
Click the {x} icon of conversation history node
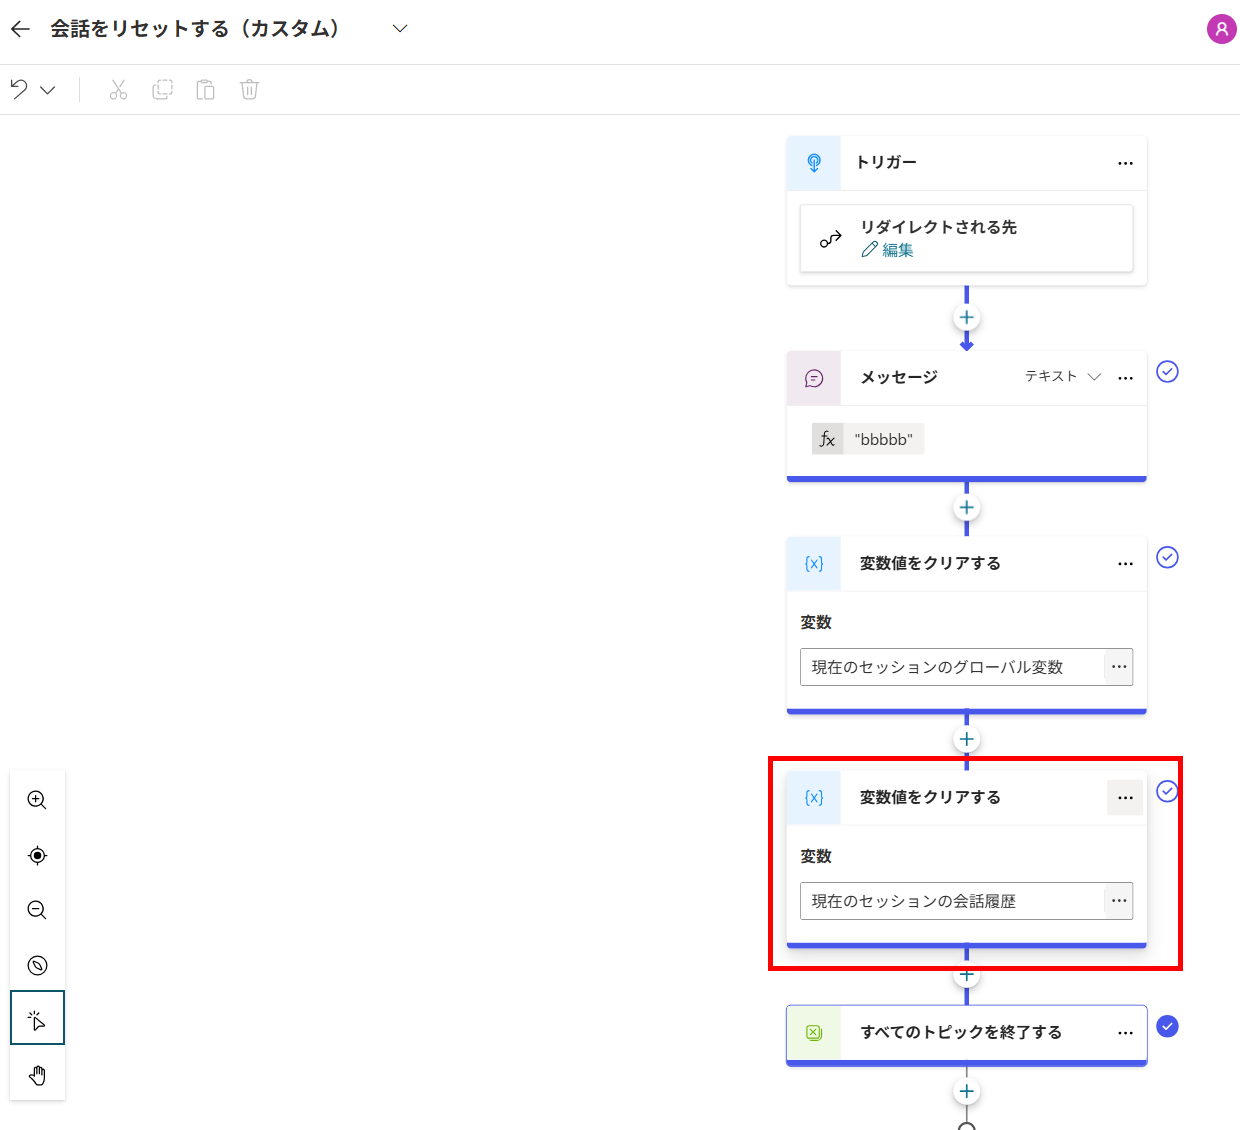tap(814, 798)
